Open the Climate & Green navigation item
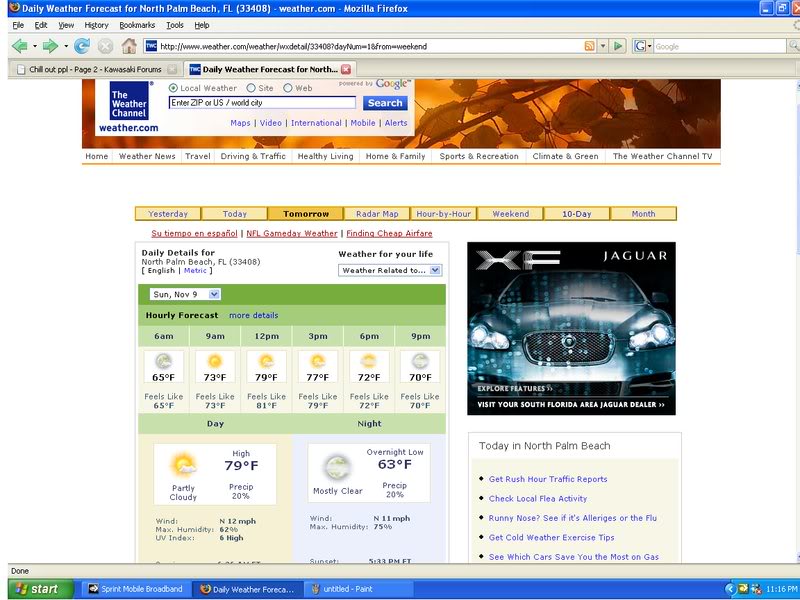Image resolution: width=800 pixels, height=600 pixels. point(565,156)
